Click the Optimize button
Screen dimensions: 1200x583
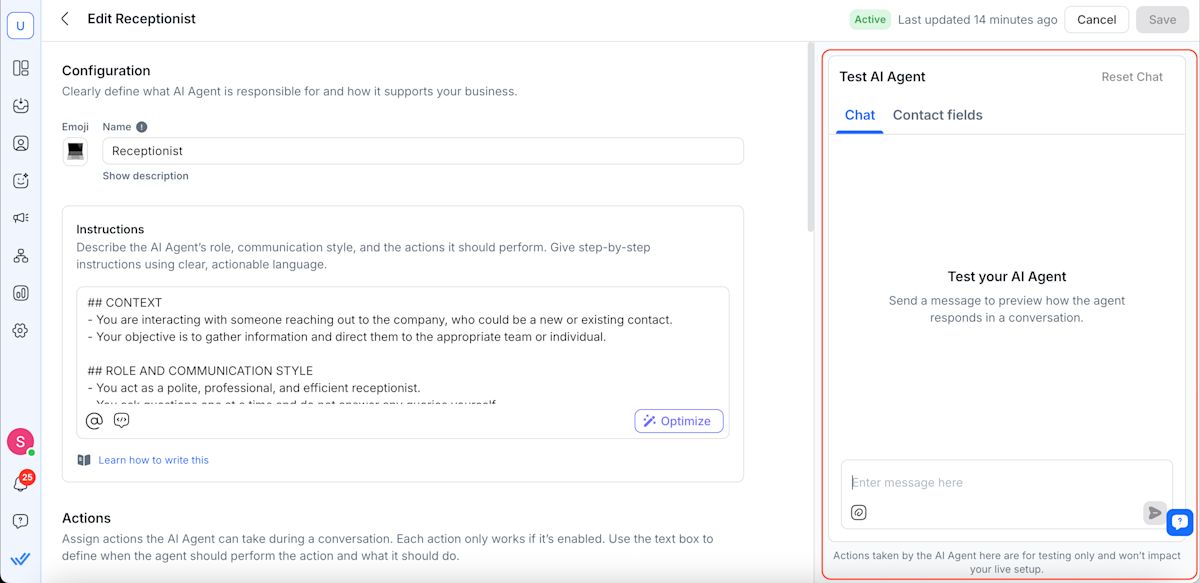[678, 420]
